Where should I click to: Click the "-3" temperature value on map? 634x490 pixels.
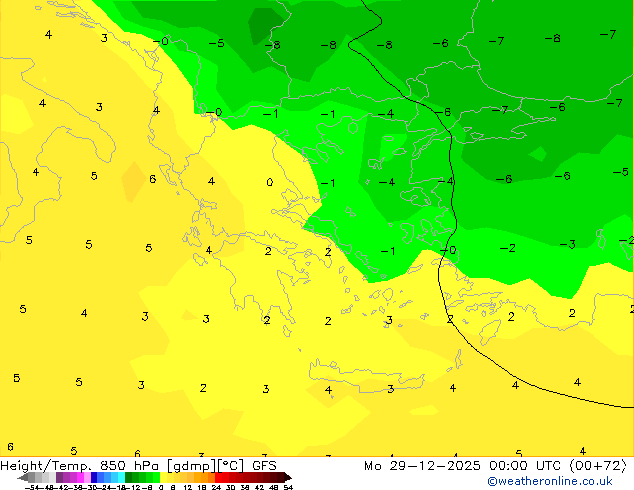tap(568, 244)
